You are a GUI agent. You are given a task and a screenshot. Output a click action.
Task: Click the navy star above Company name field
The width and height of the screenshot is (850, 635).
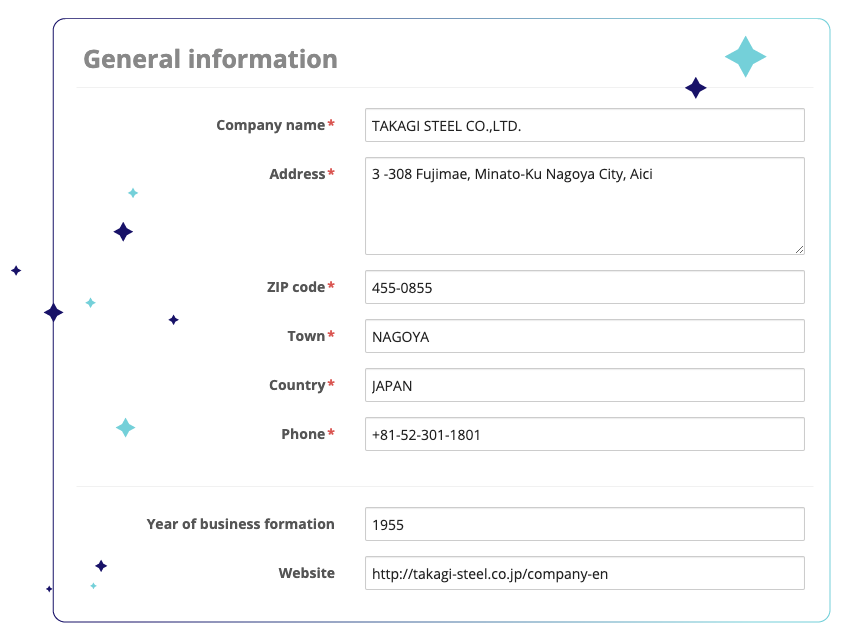[696, 88]
